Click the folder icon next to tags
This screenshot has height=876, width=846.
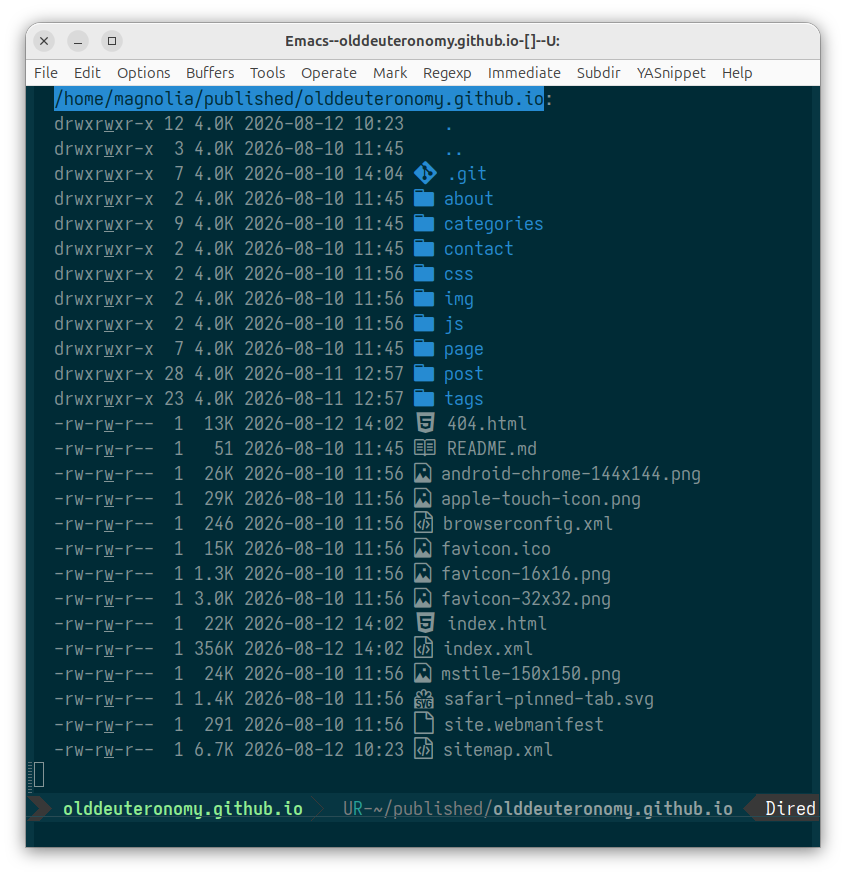424,398
